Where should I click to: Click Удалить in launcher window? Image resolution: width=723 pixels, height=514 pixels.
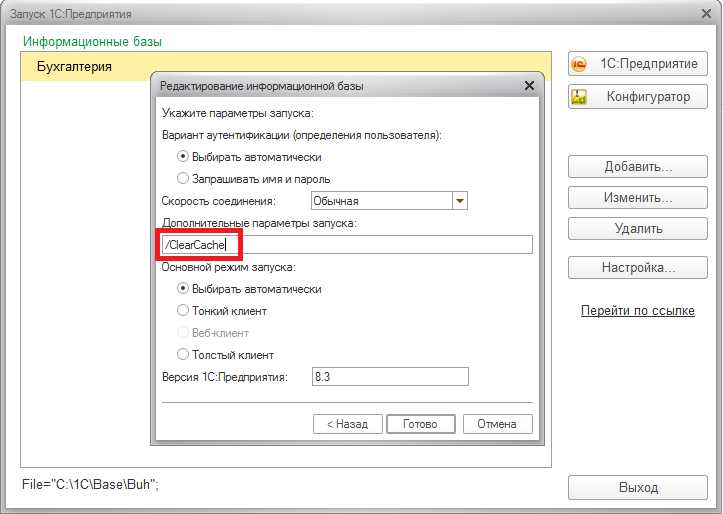pos(638,229)
